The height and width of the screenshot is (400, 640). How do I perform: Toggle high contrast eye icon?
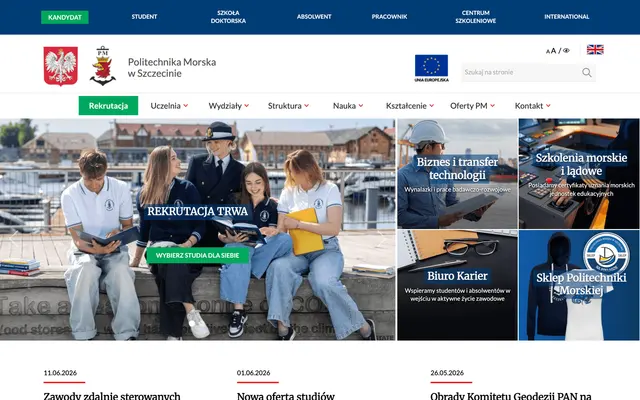tap(566, 51)
